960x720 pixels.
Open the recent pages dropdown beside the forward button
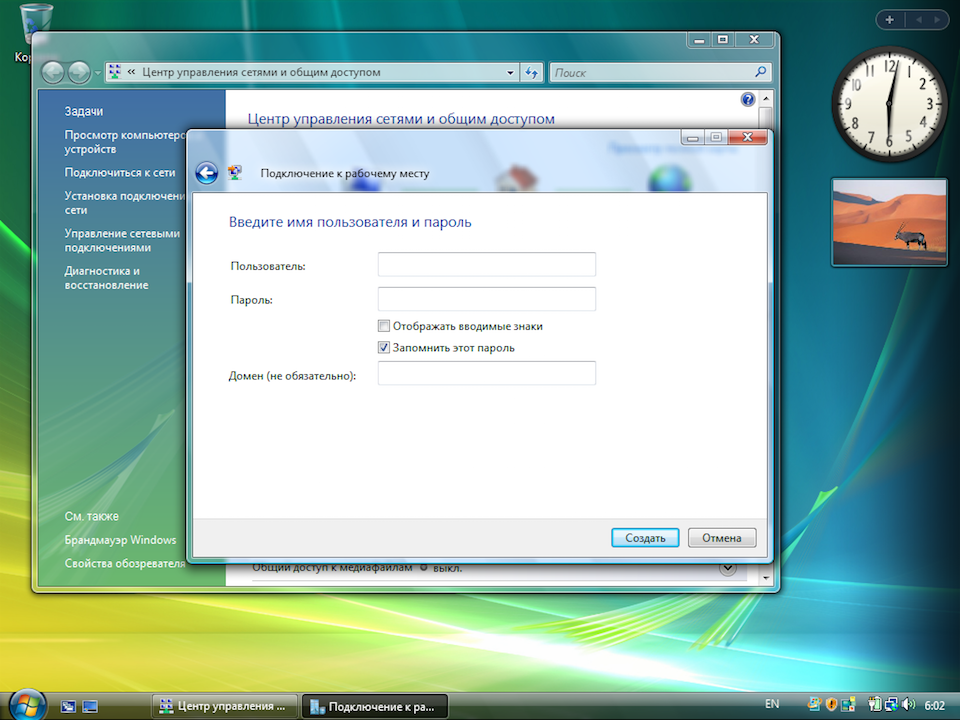(97, 73)
